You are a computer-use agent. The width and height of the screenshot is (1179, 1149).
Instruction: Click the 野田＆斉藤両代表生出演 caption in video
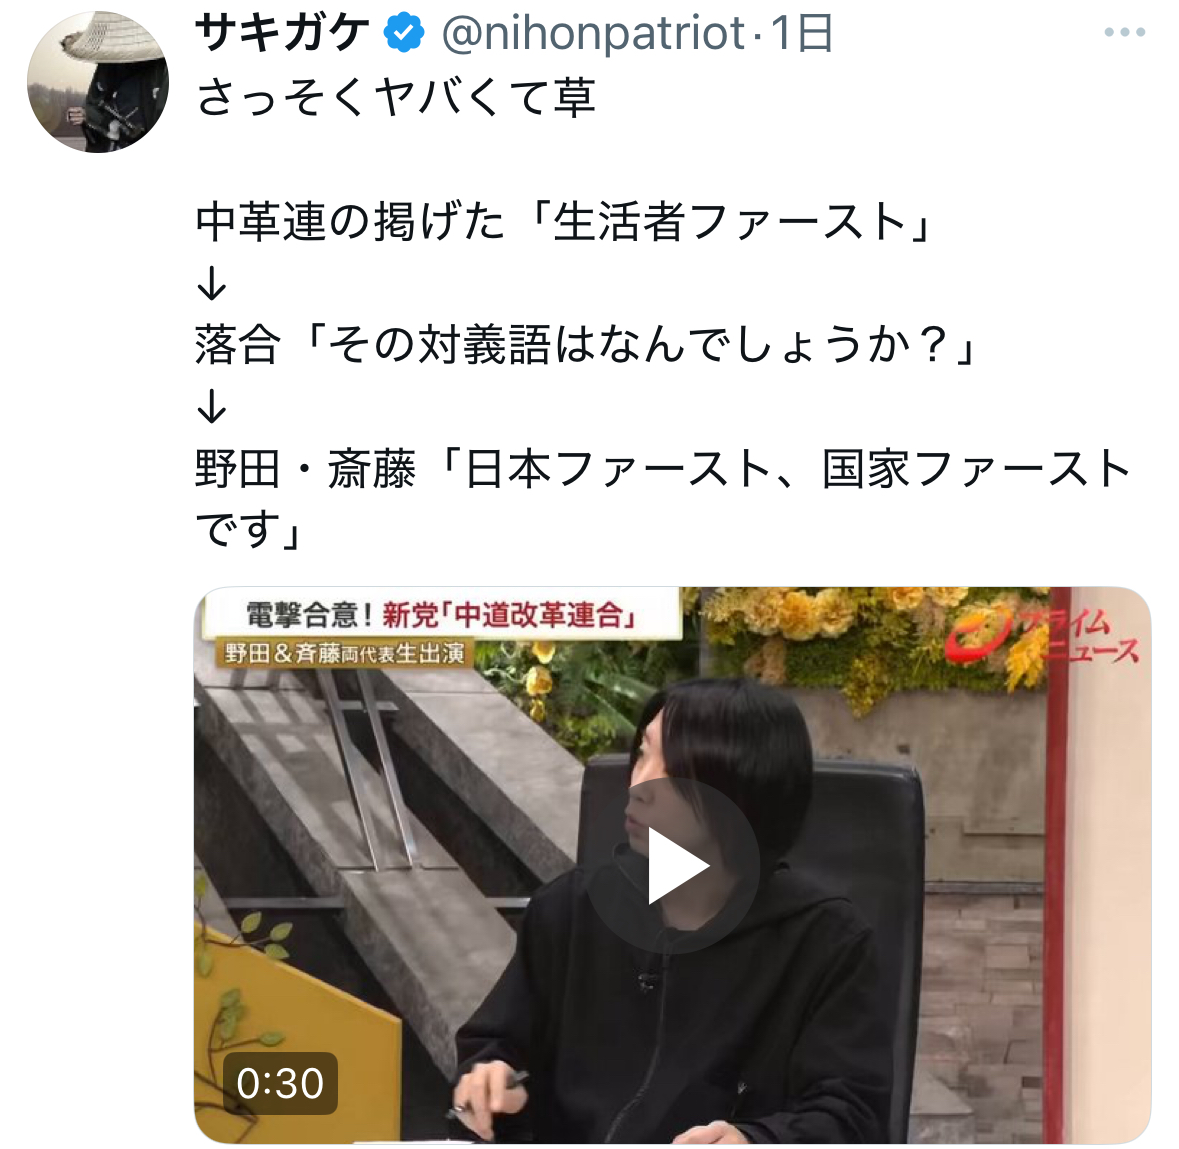click(345, 653)
